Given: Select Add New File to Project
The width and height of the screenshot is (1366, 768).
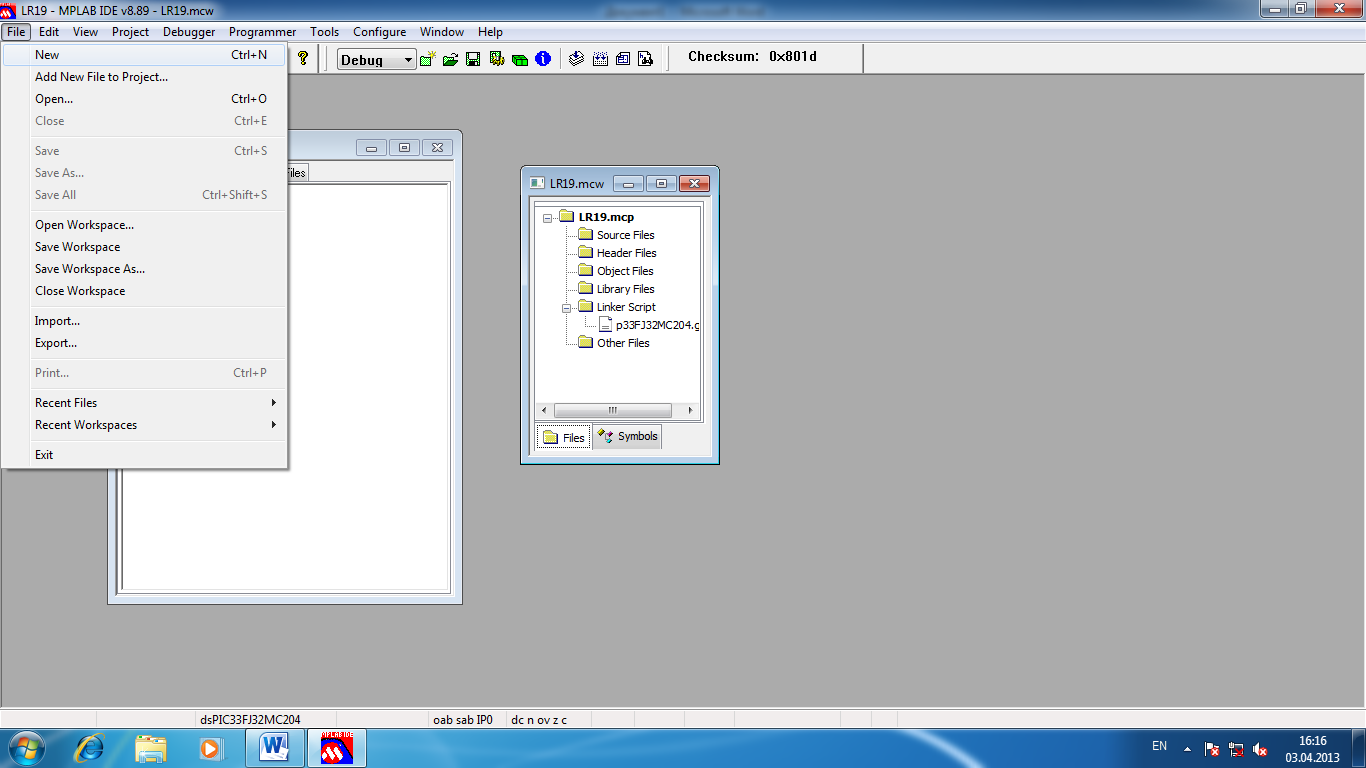Looking at the screenshot, I should 144,77.
